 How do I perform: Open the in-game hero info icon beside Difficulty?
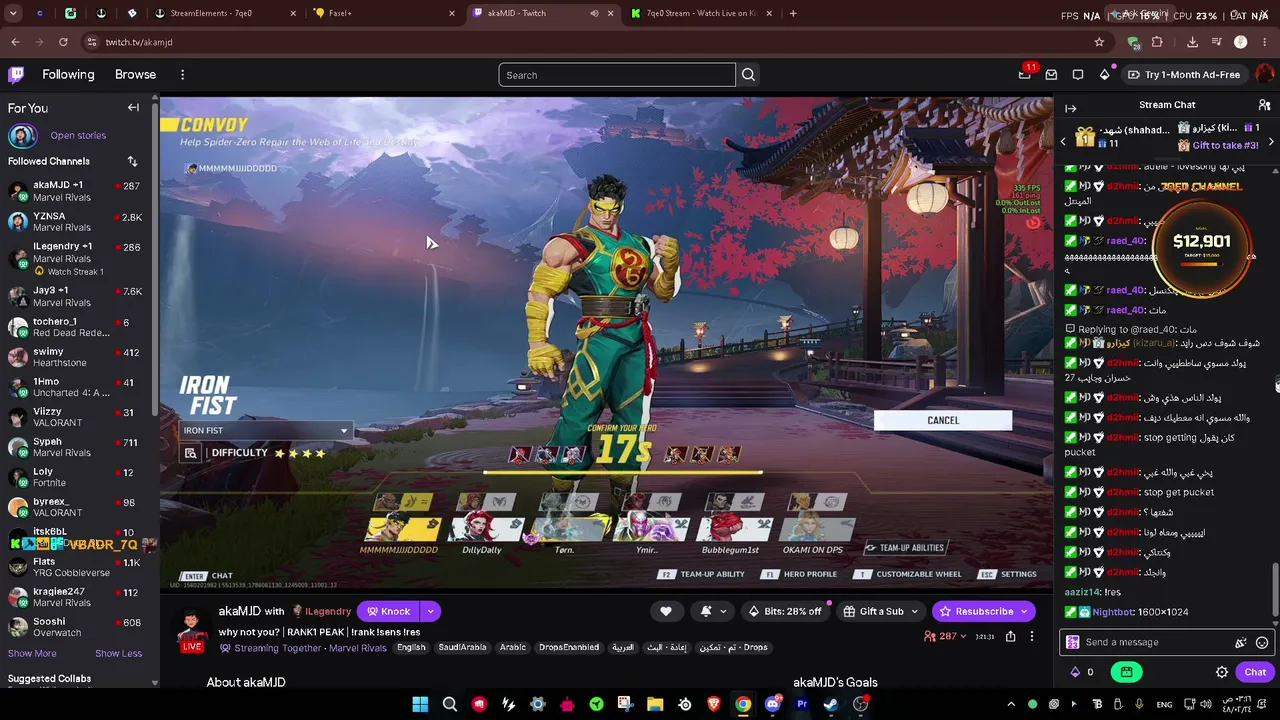tap(190, 454)
